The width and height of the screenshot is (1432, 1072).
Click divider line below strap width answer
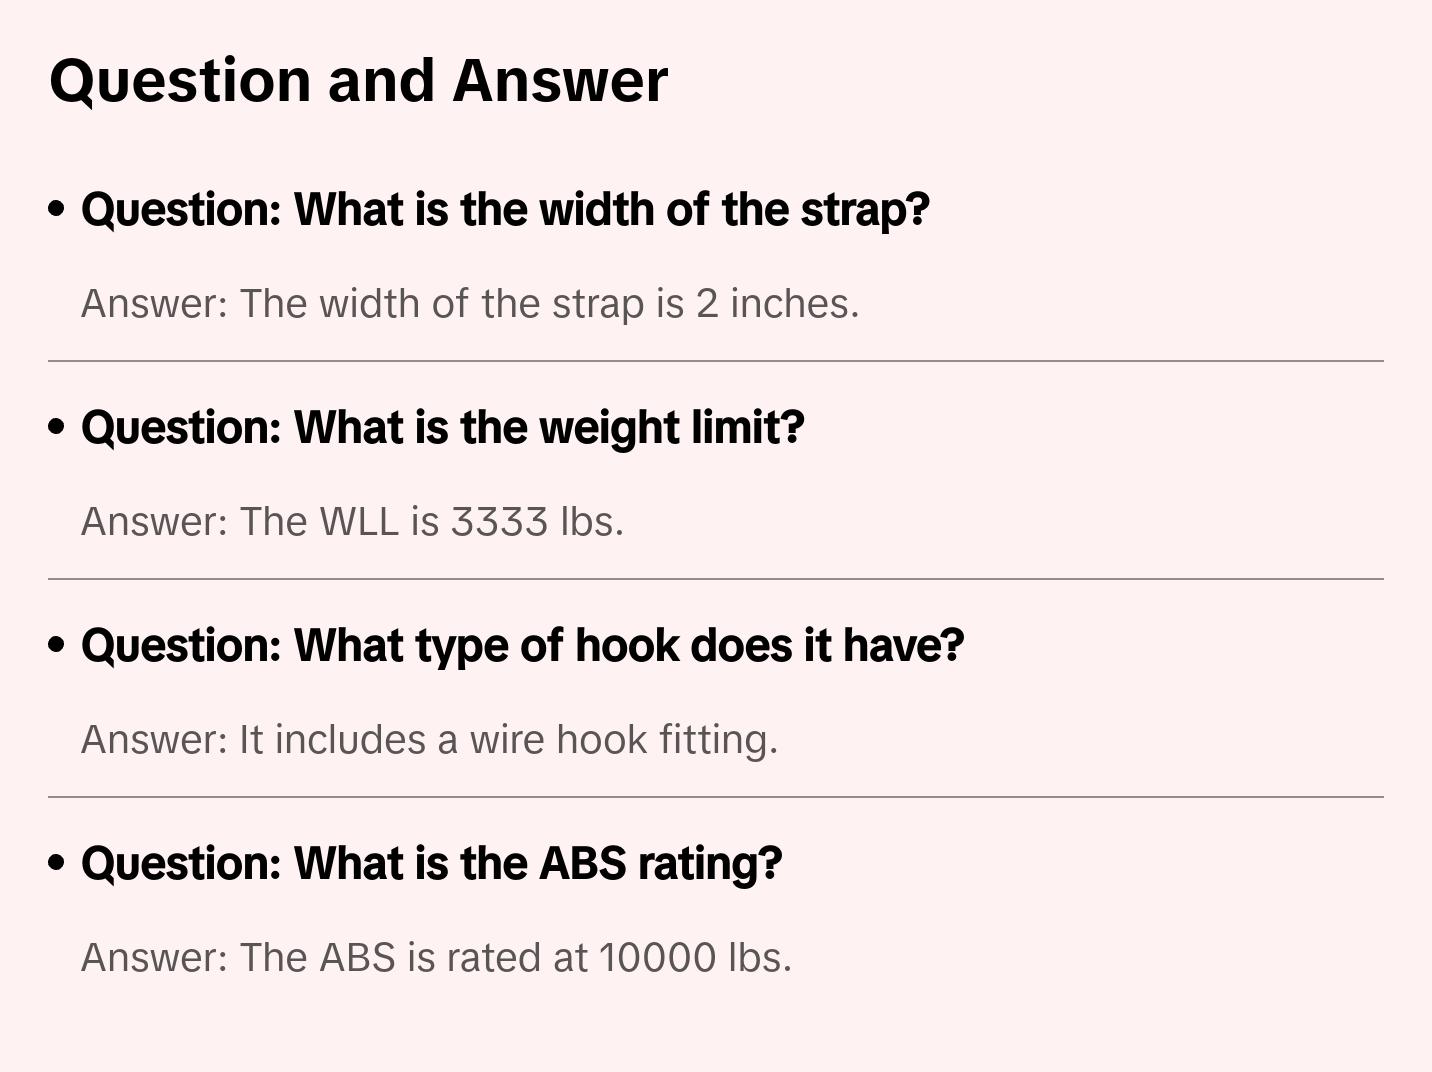coord(716,361)
